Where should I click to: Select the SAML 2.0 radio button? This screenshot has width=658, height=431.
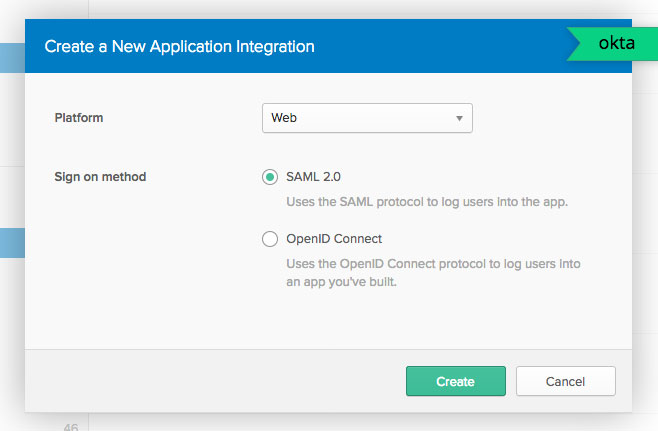click(269, 177)
